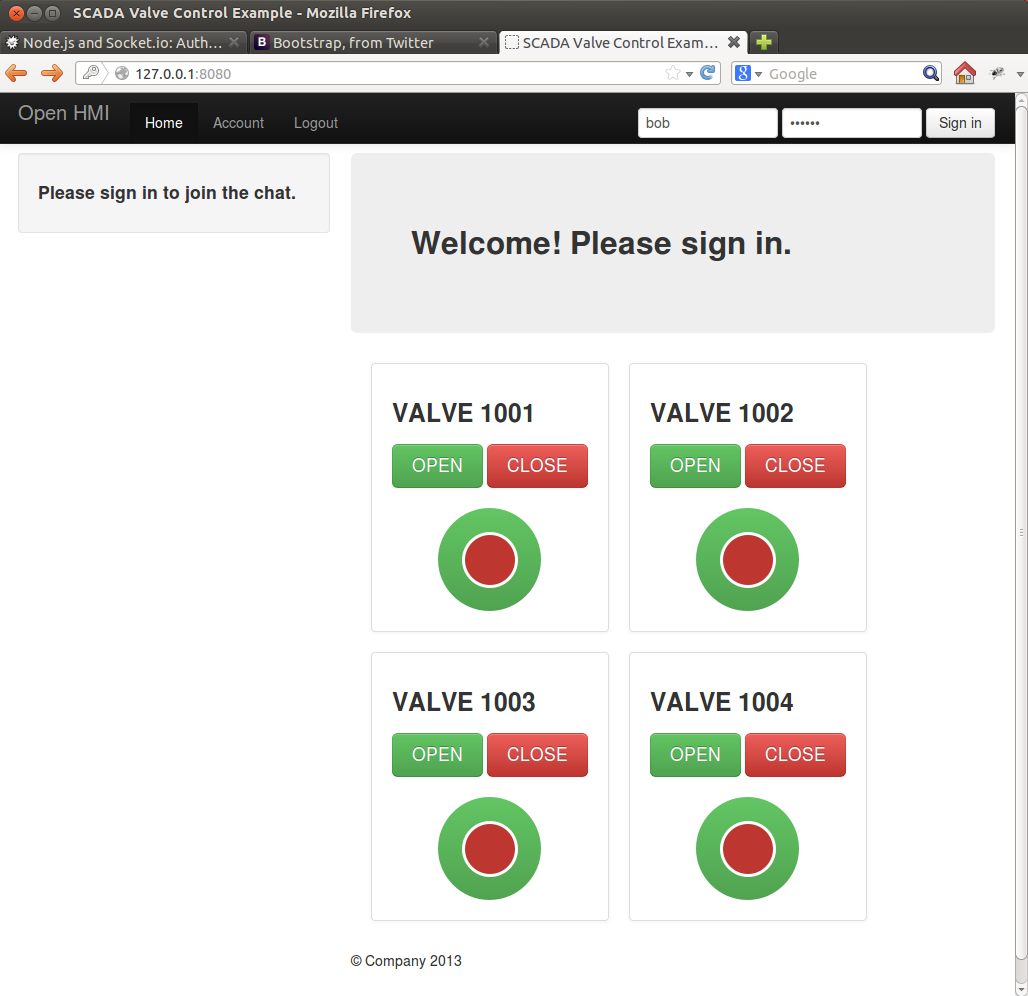Open the Firefox Home icon
Screen dimensions: 1028x996
point(964,73)
